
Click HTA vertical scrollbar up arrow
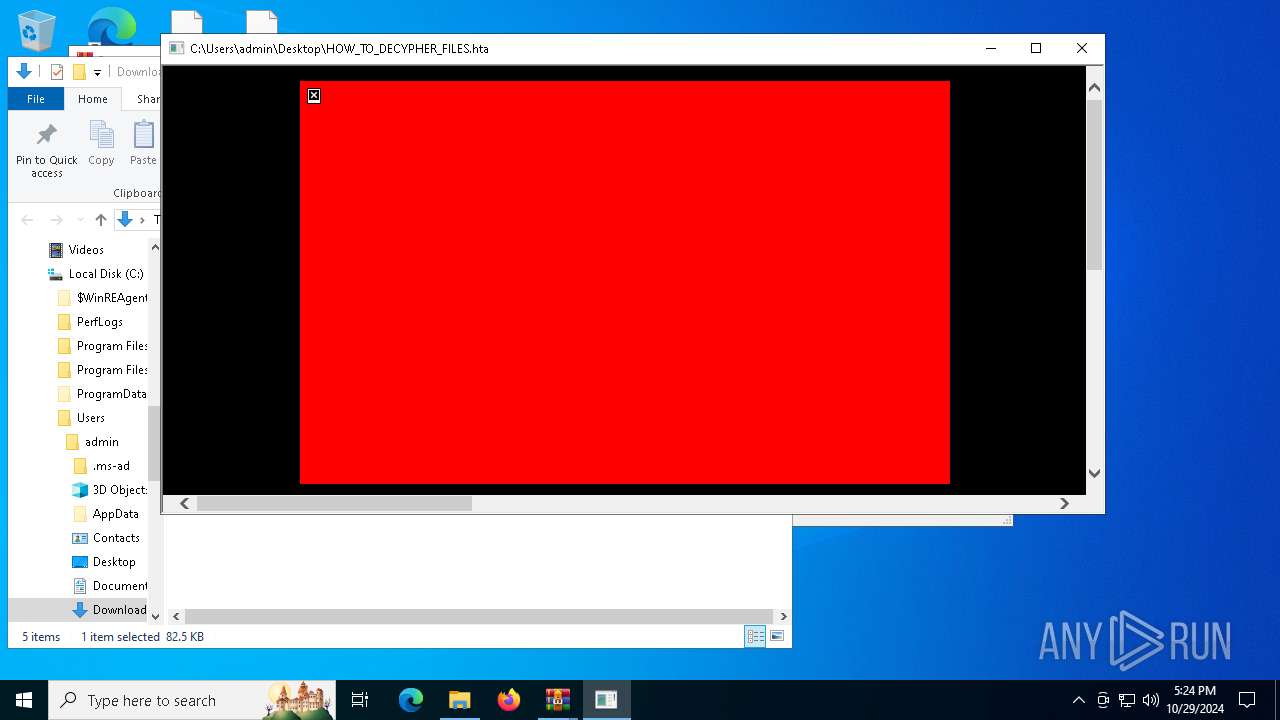pyautogui.click(x=1094, y=88)
